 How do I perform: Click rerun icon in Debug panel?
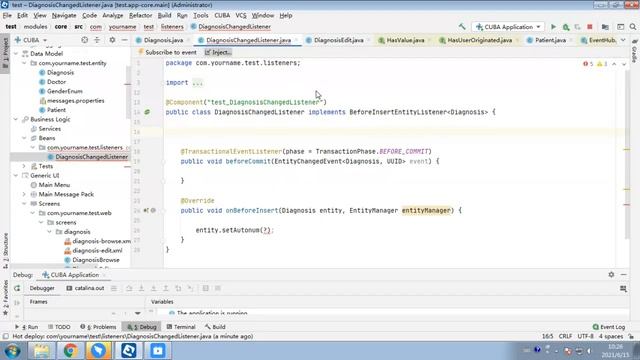pos(17,288)
